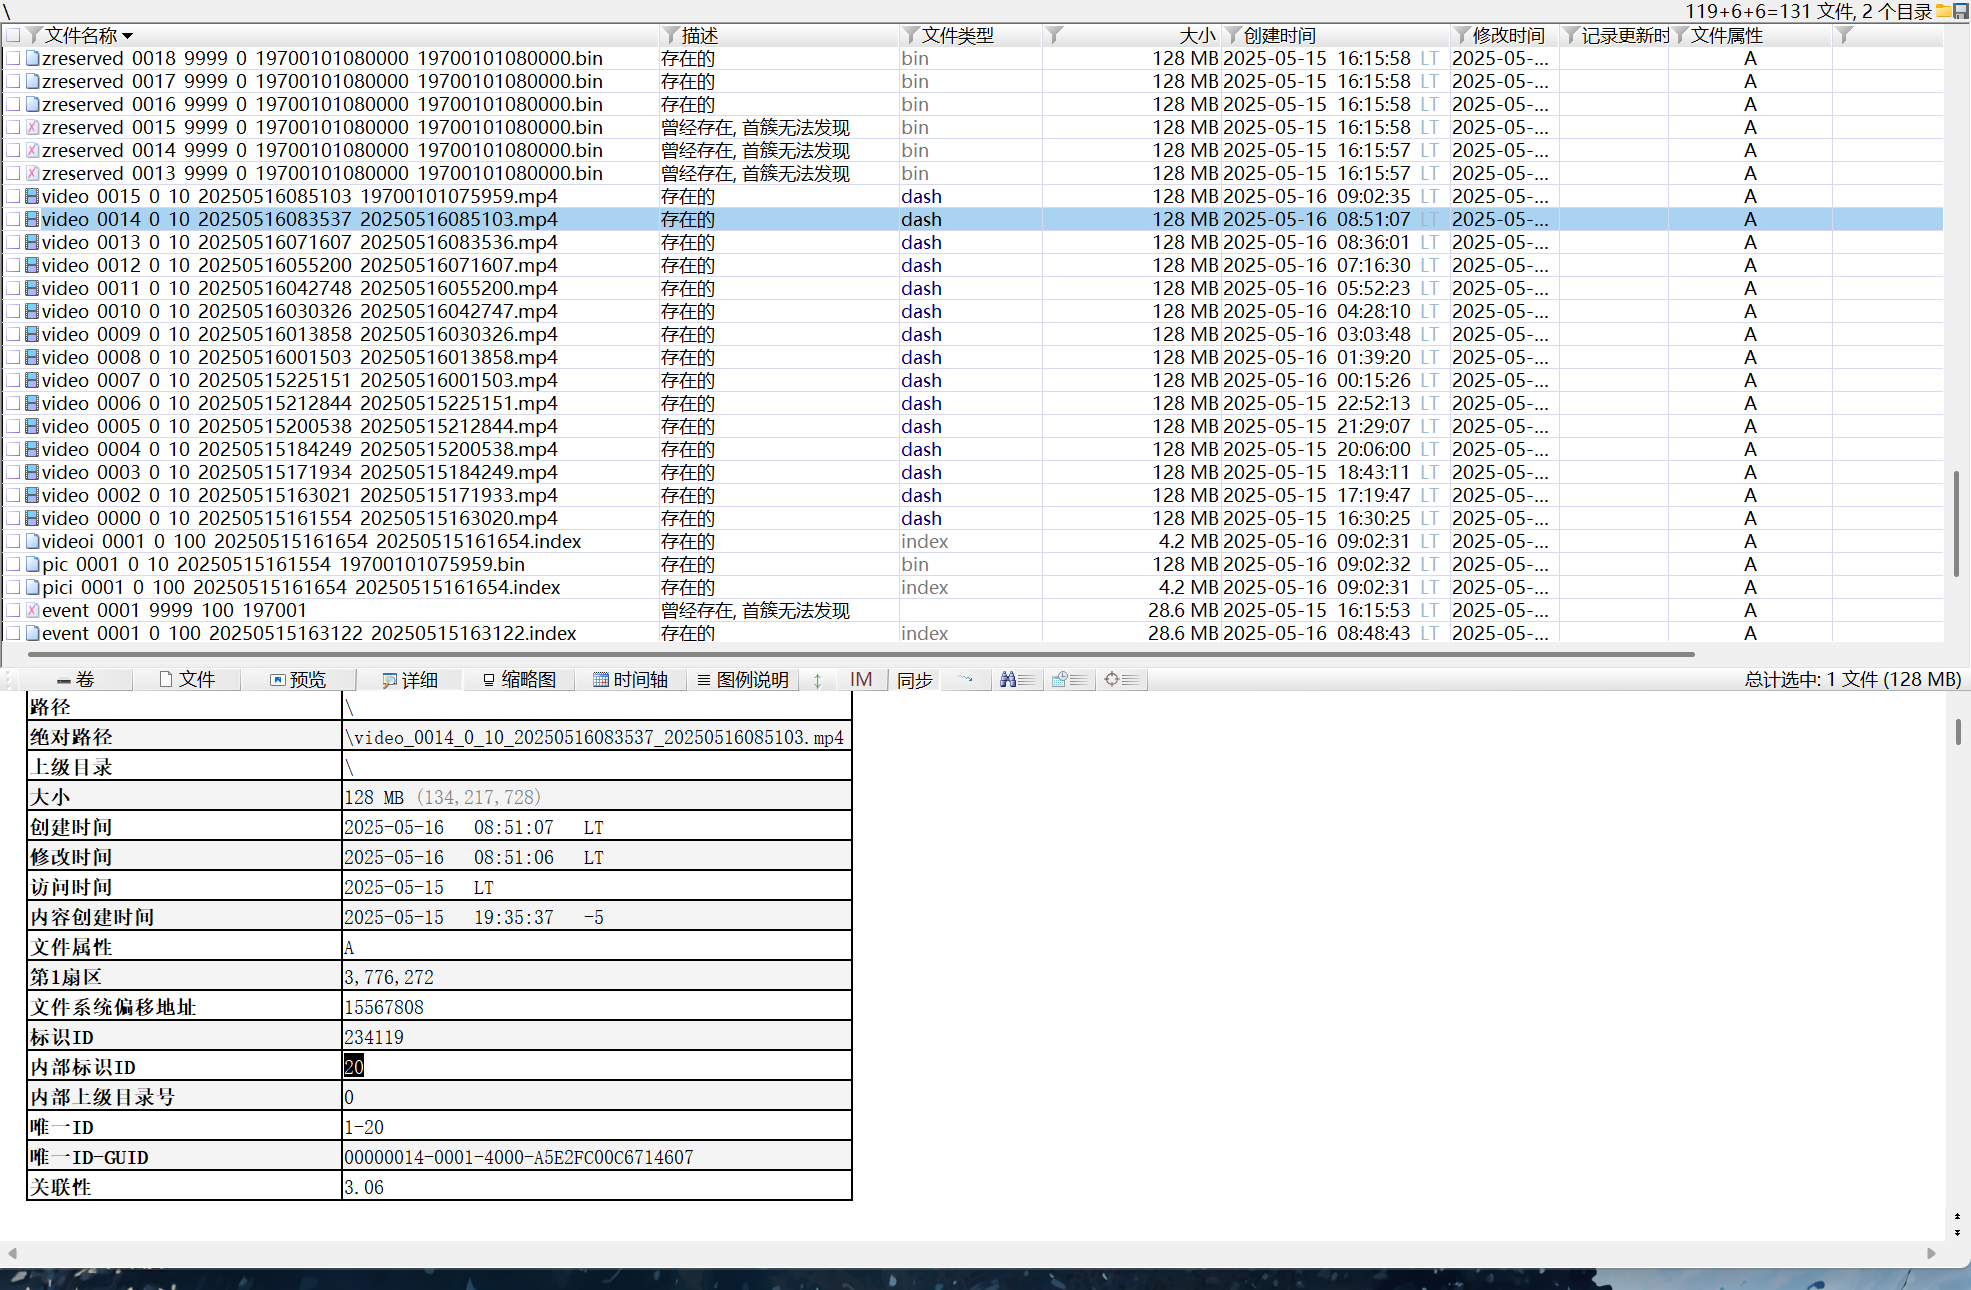The width and height of the screenshot is (1971, 1290).
Task: Click filter funnel on 创建时间 column
Action: [x=1233, y=36]
